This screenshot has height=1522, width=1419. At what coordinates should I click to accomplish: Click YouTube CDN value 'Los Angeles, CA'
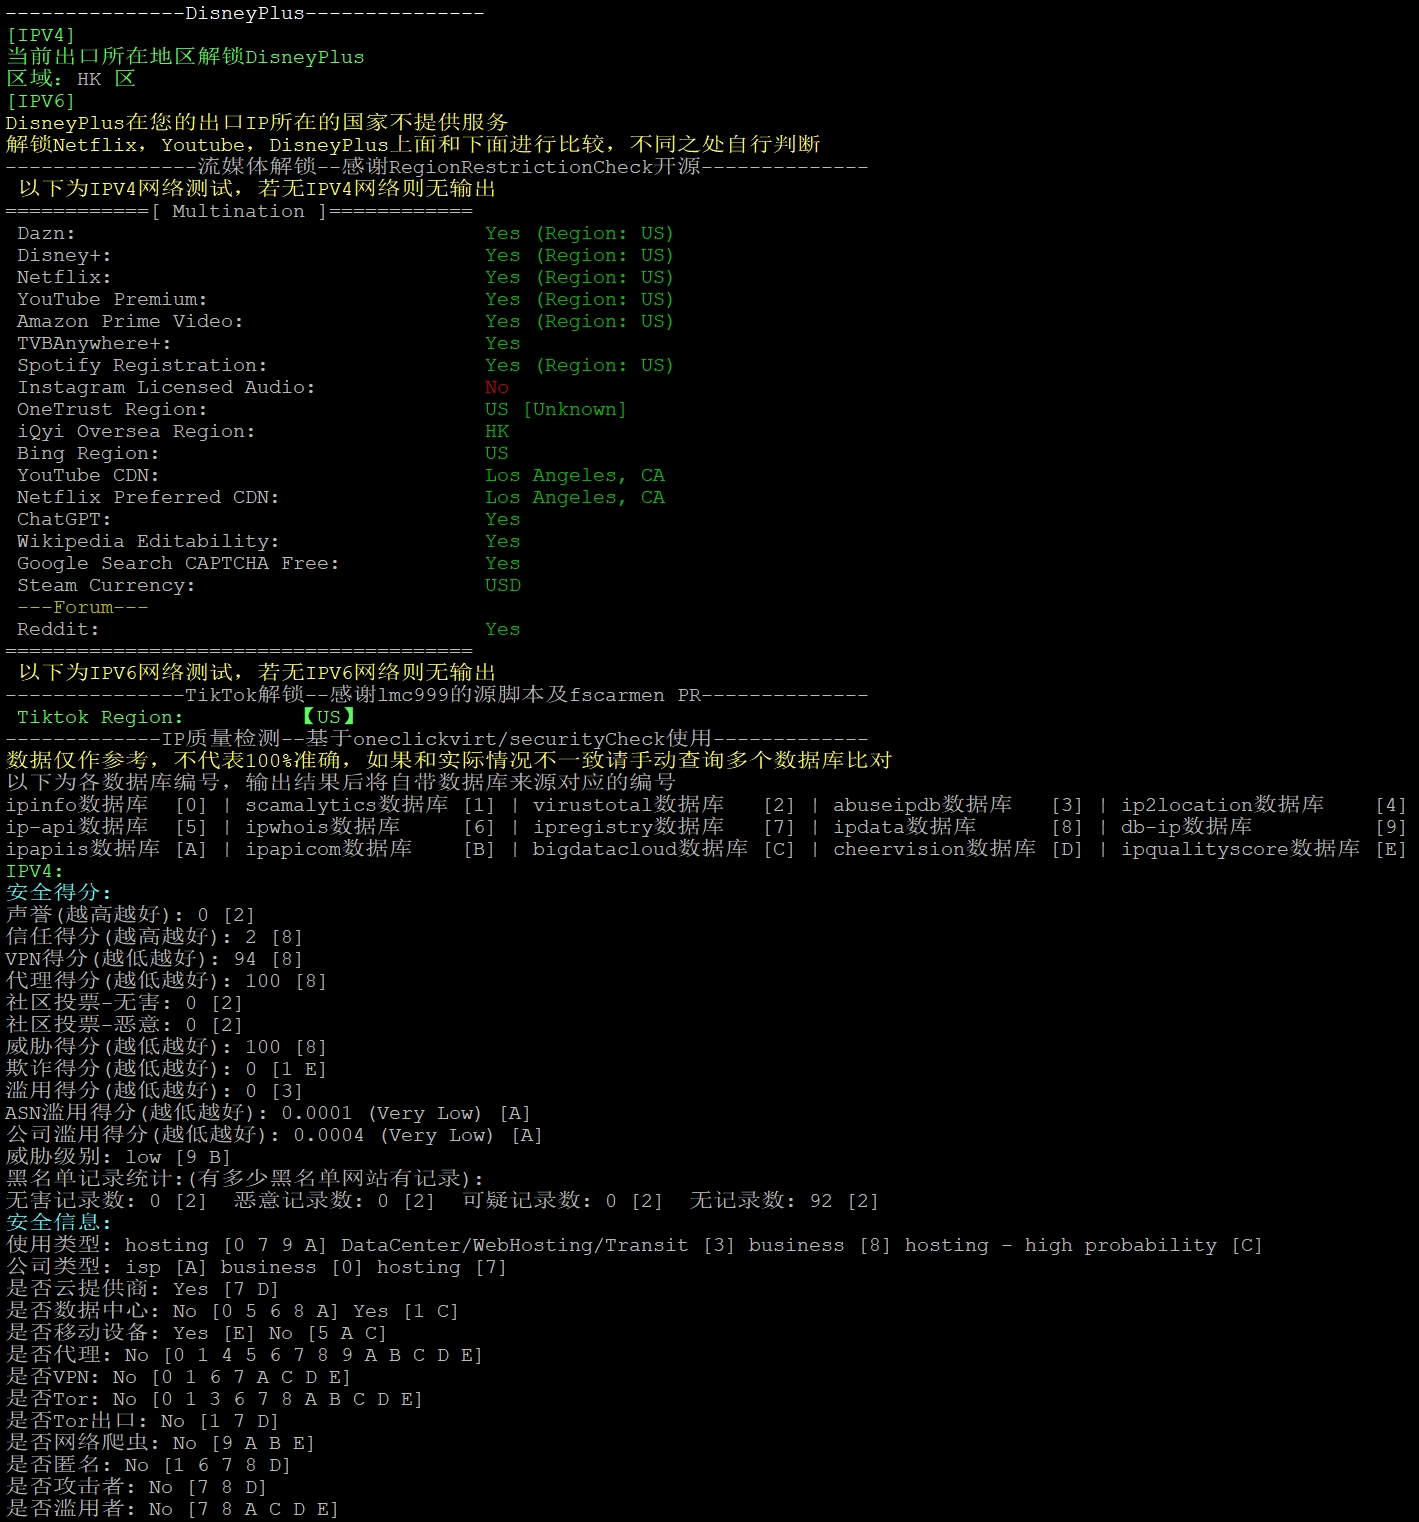575,475
